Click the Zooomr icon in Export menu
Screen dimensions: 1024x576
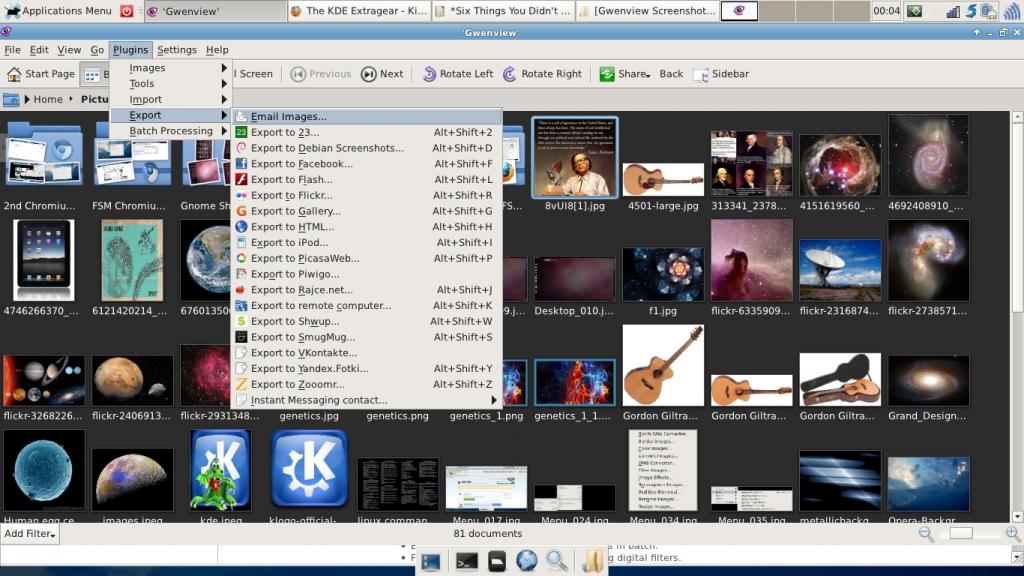(241, 384)
